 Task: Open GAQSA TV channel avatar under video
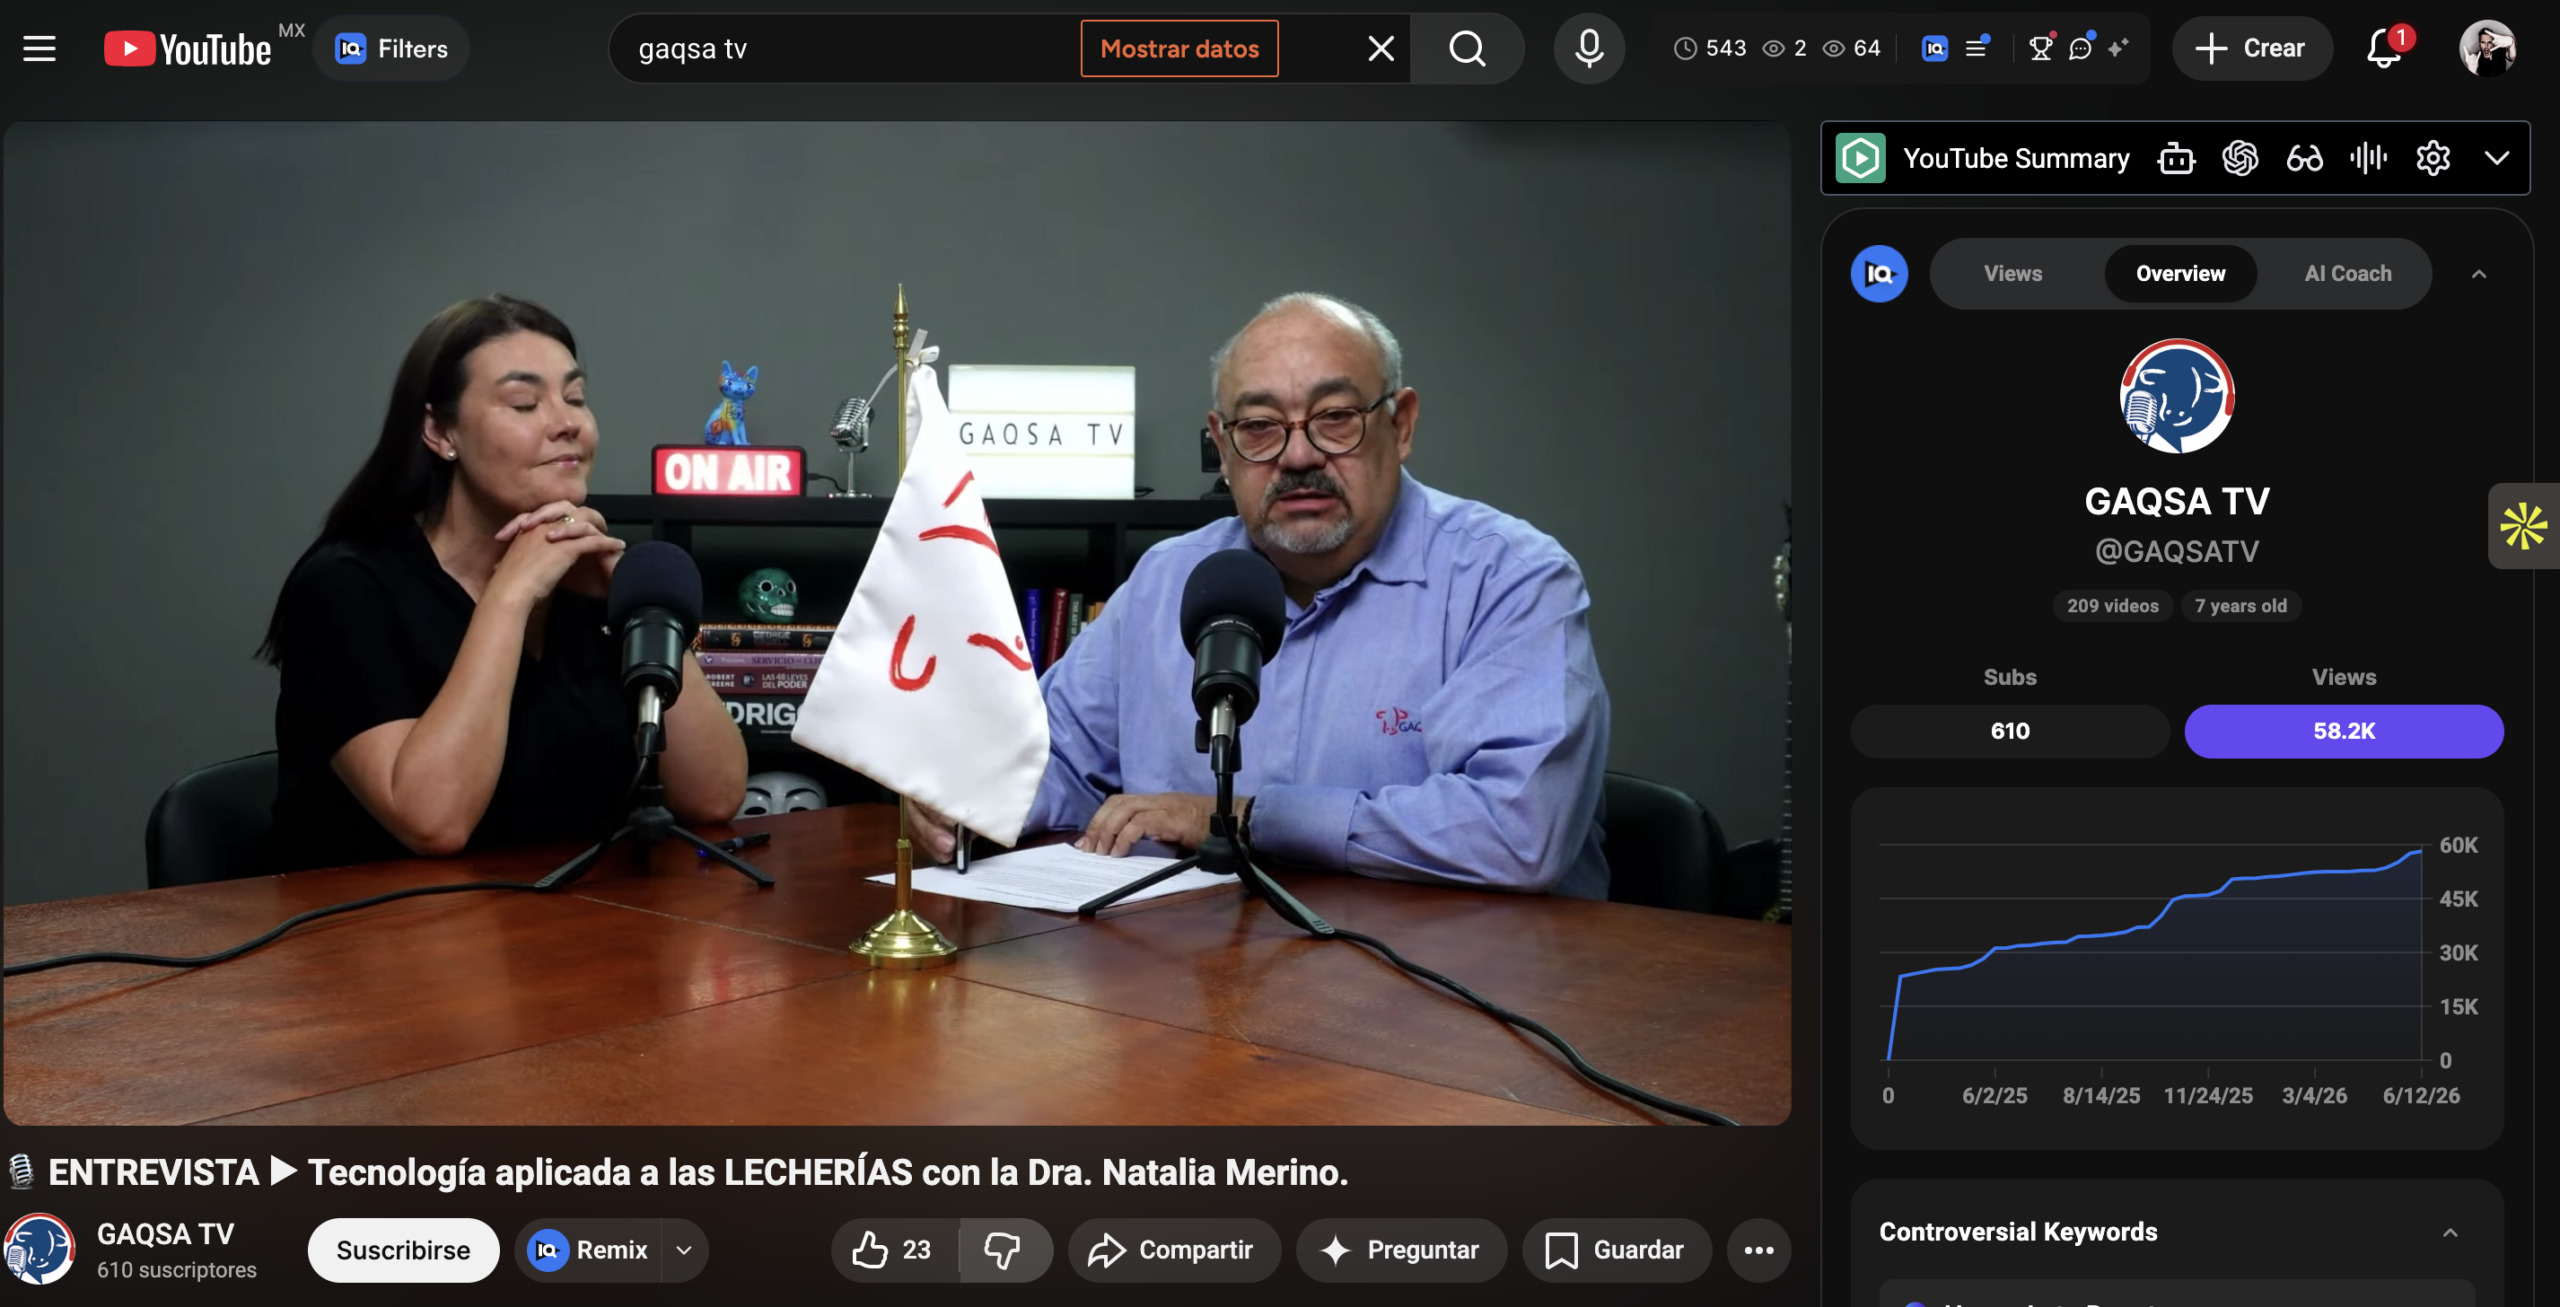pyautogui.click(x=39, y=1248)
